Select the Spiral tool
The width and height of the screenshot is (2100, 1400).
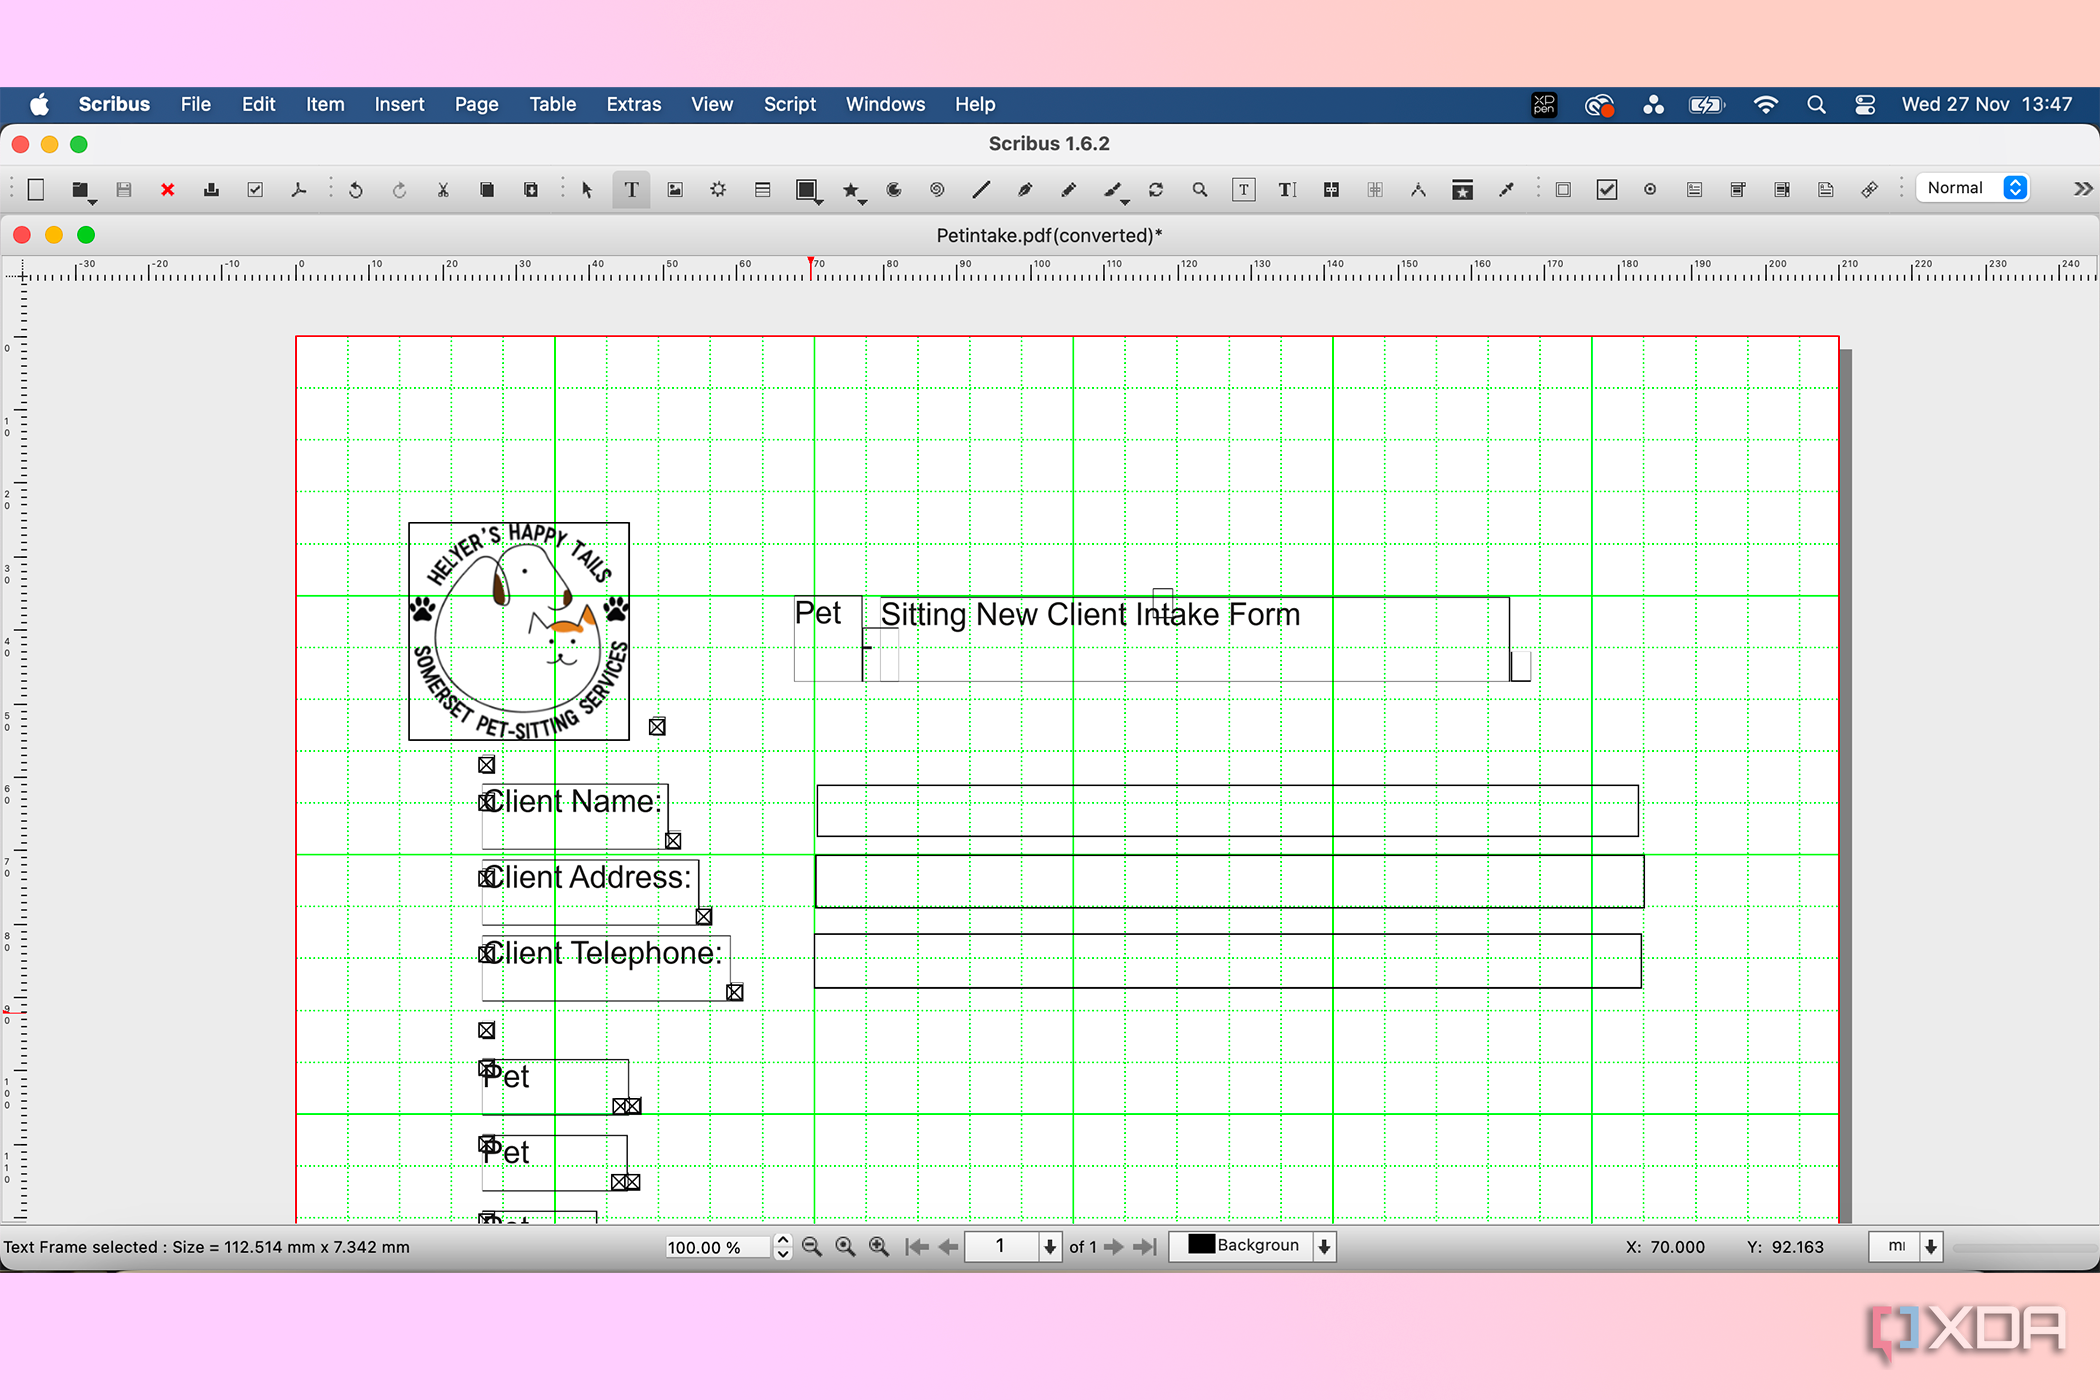[x=937, y=190]
